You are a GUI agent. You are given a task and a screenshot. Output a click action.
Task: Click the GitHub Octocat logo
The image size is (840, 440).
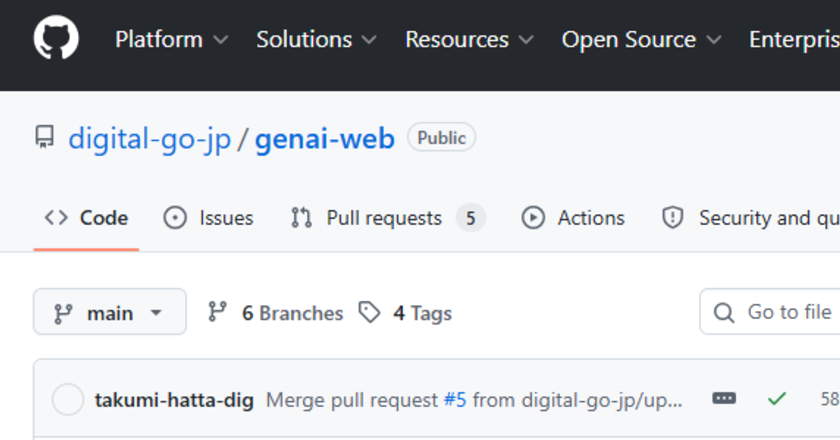point(56,40)
